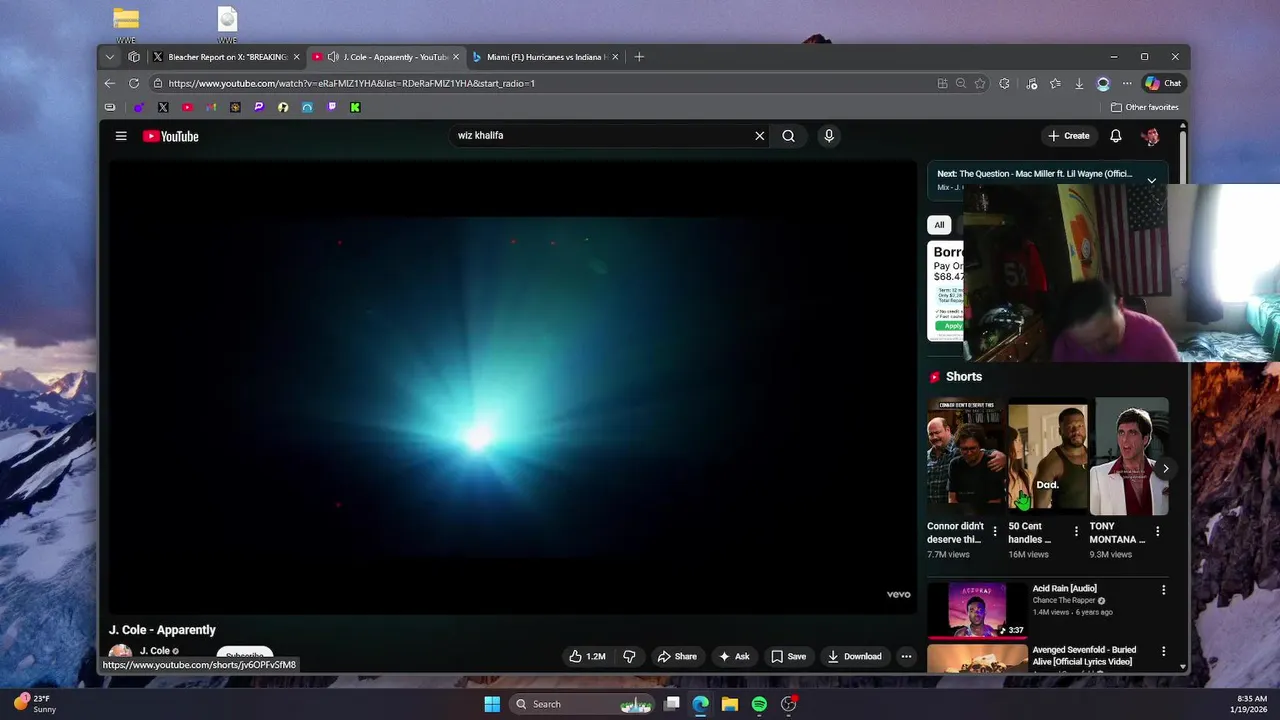Screen dimensions: 1280x720
Task: Open Edge settings and more menu
Action: tap(1127, 83)
